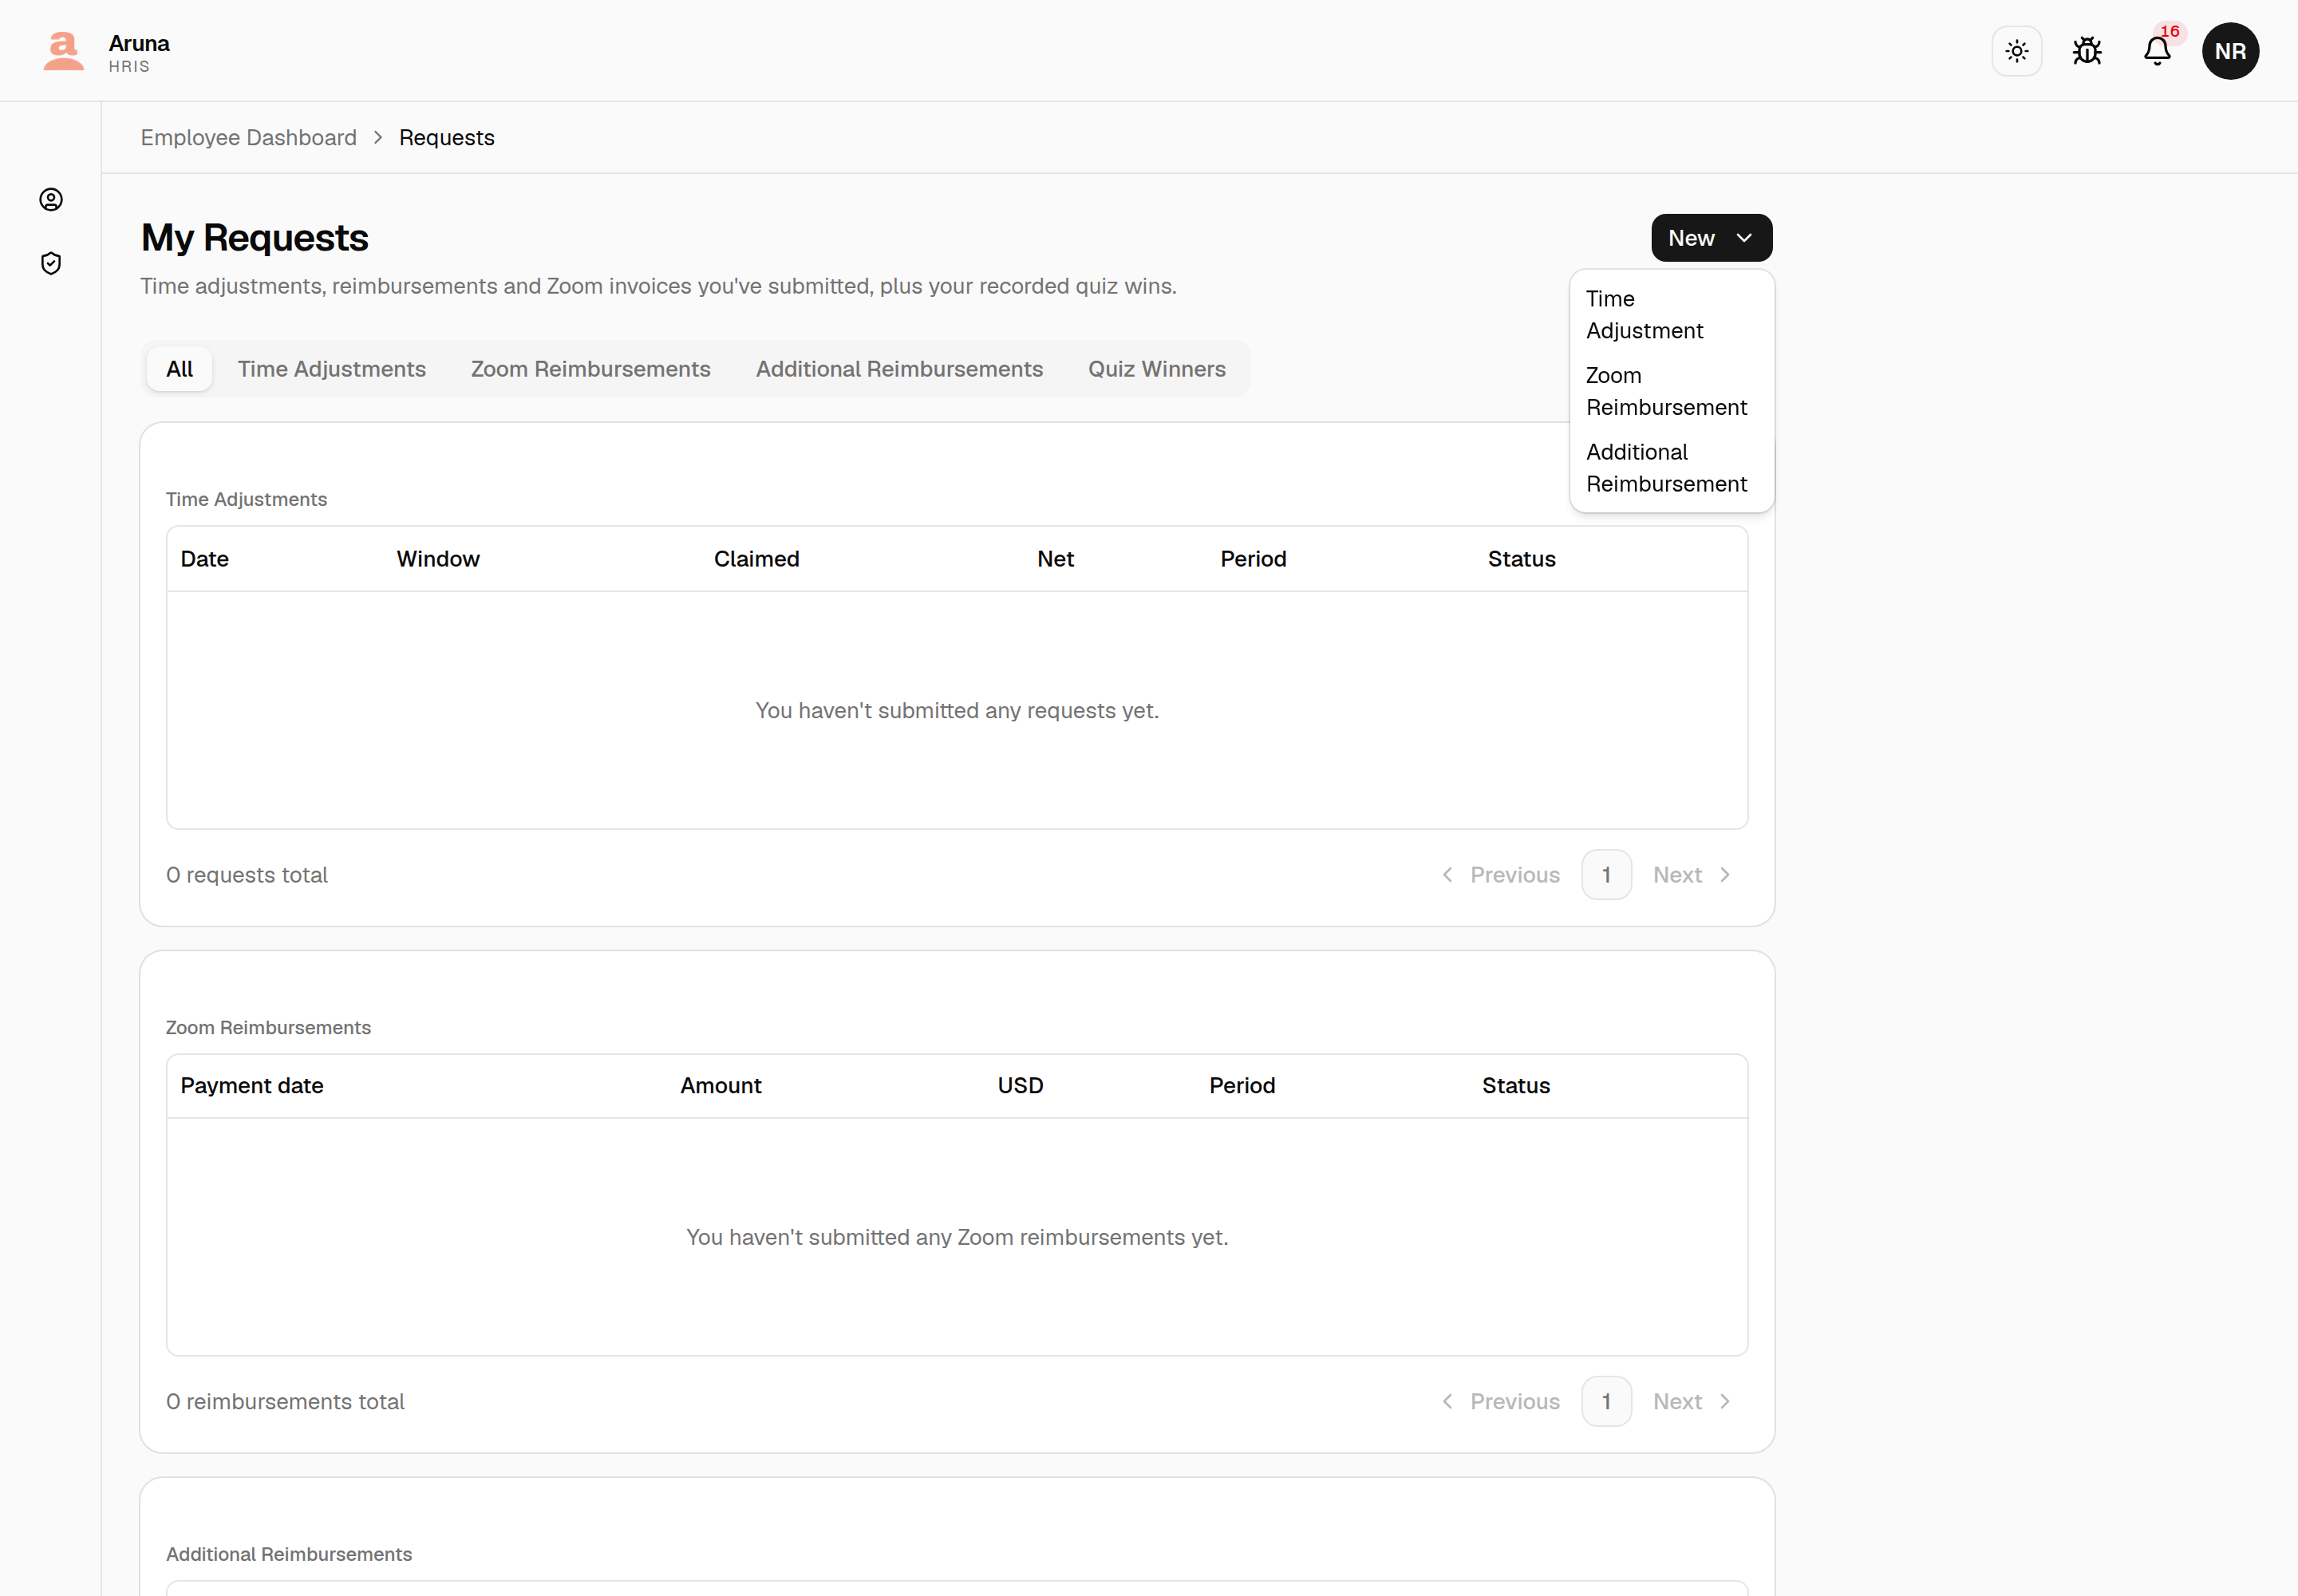Click the Net column header
This screenshot has height=1596, width=2298.
pyautogui.click(x=1055, y=559)
